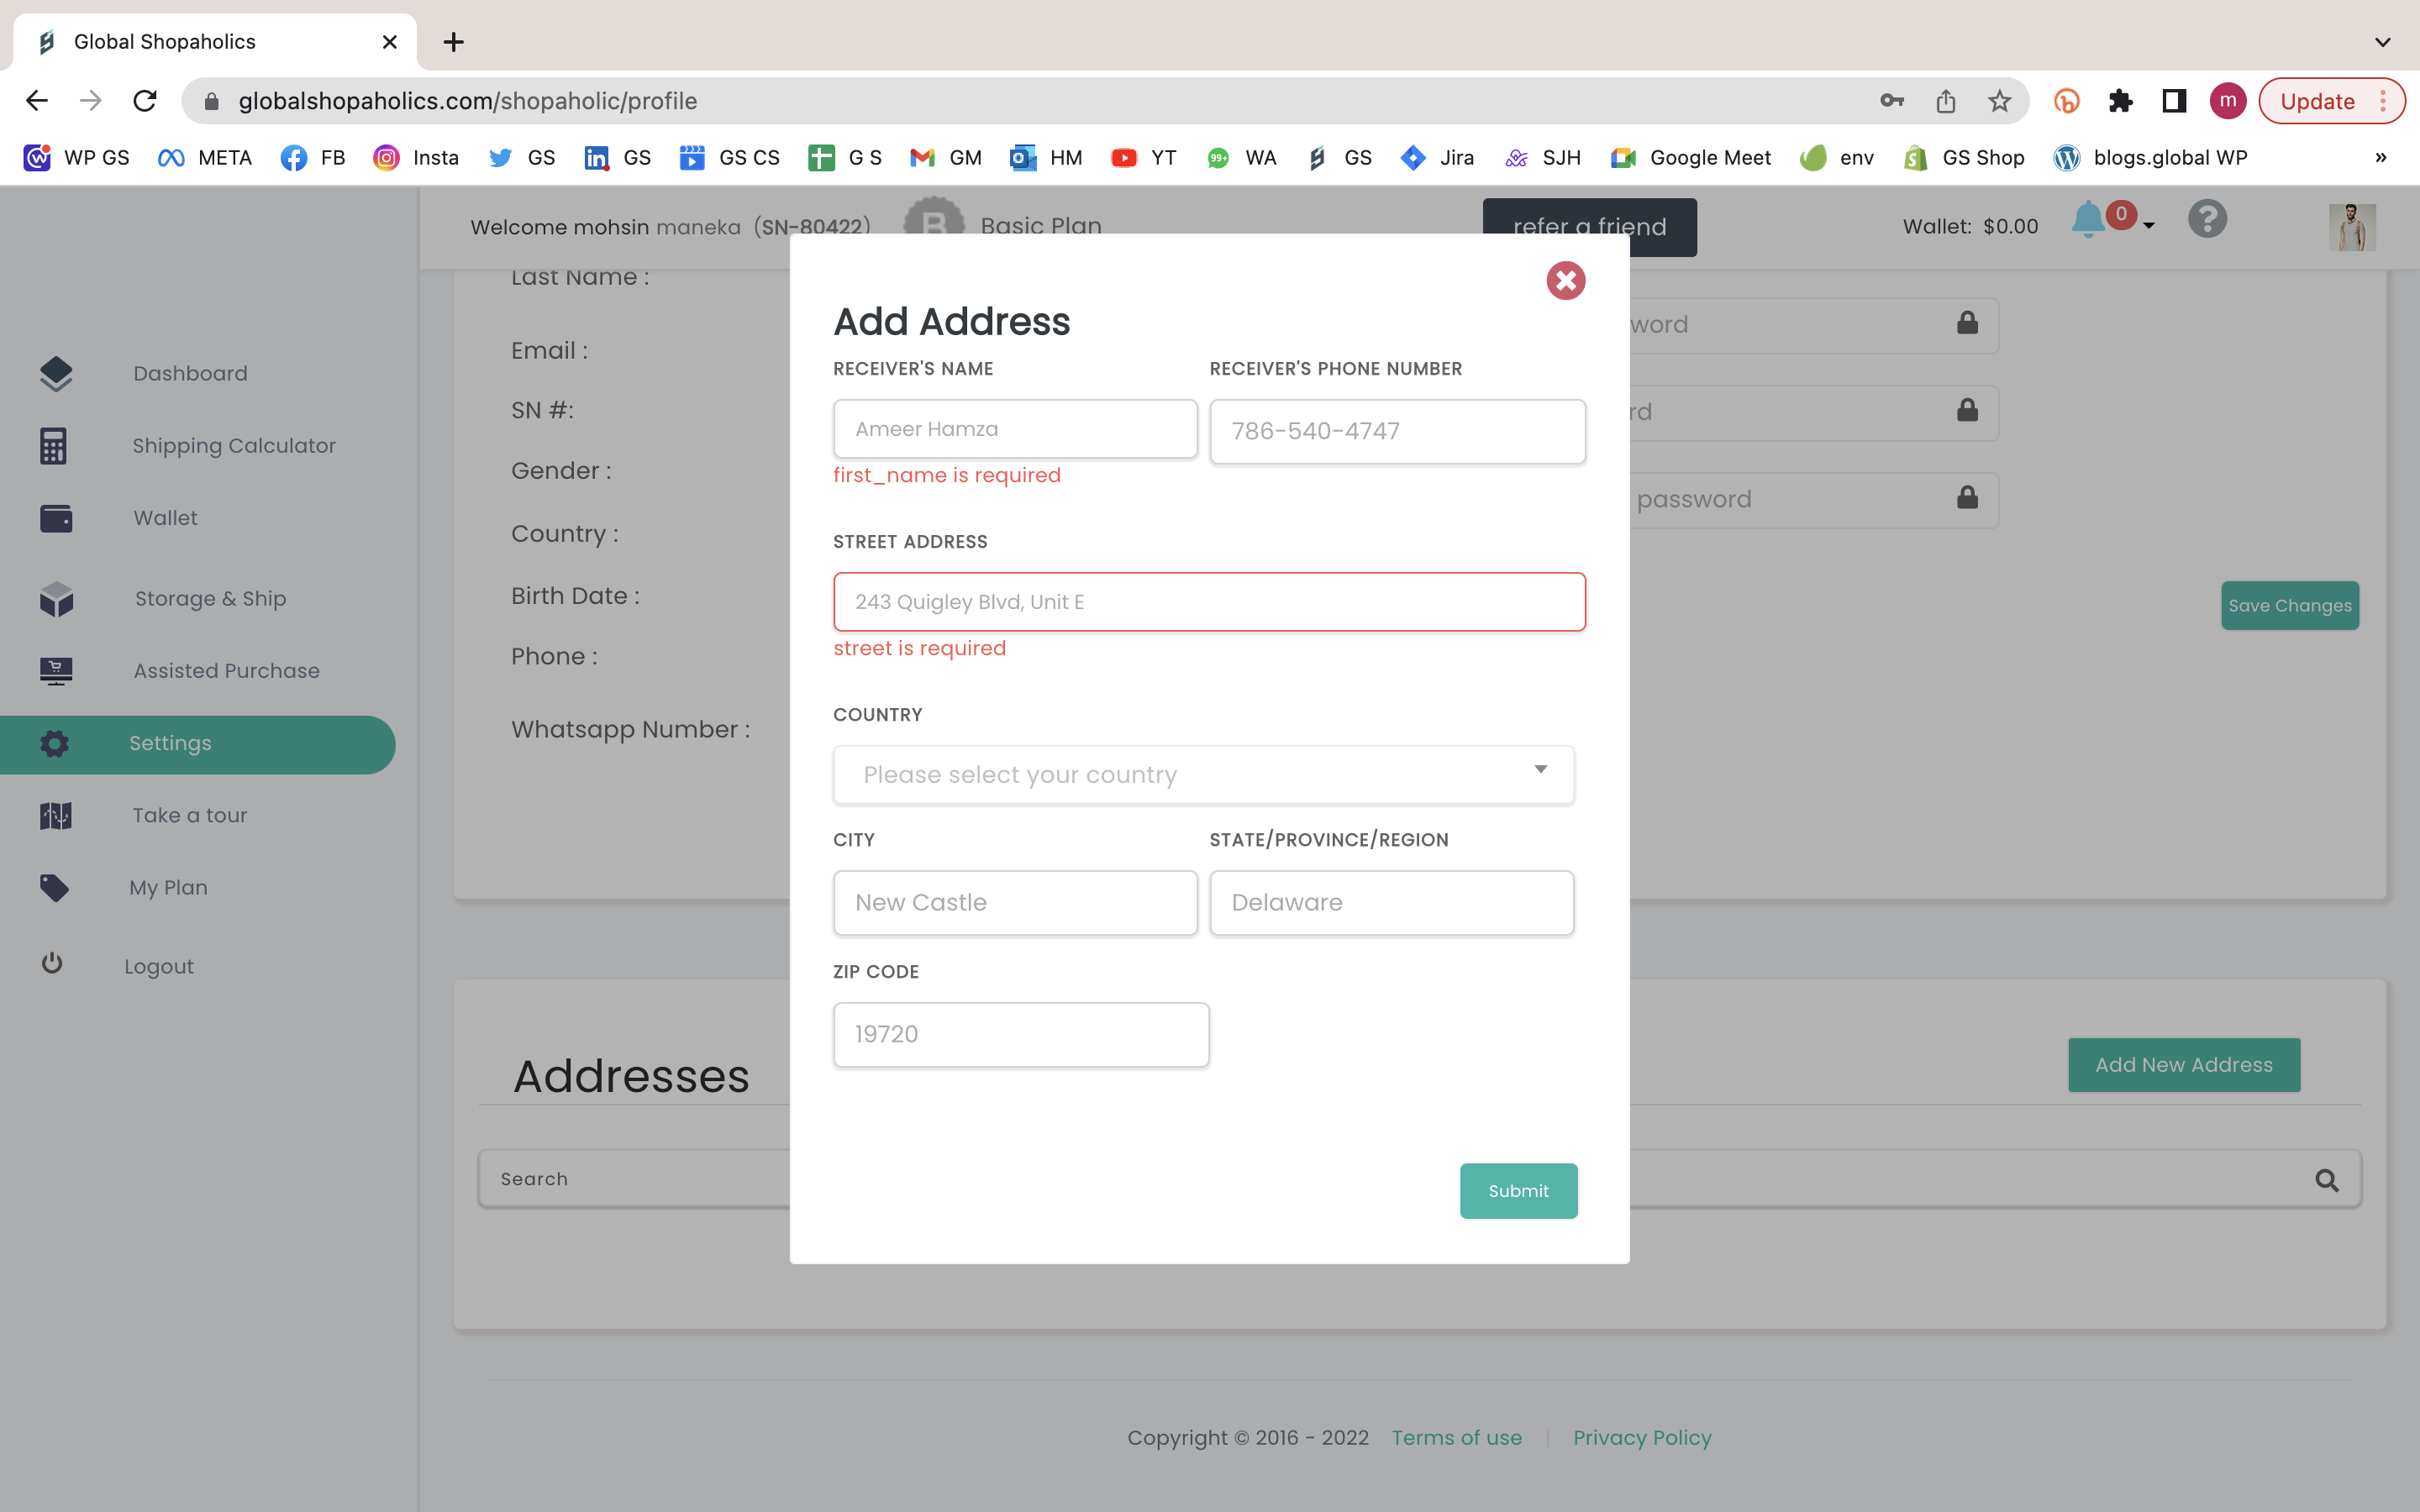Open the help question mark icon
The width and height of the screenshot is (2420, 1512).
[2206, 219]
